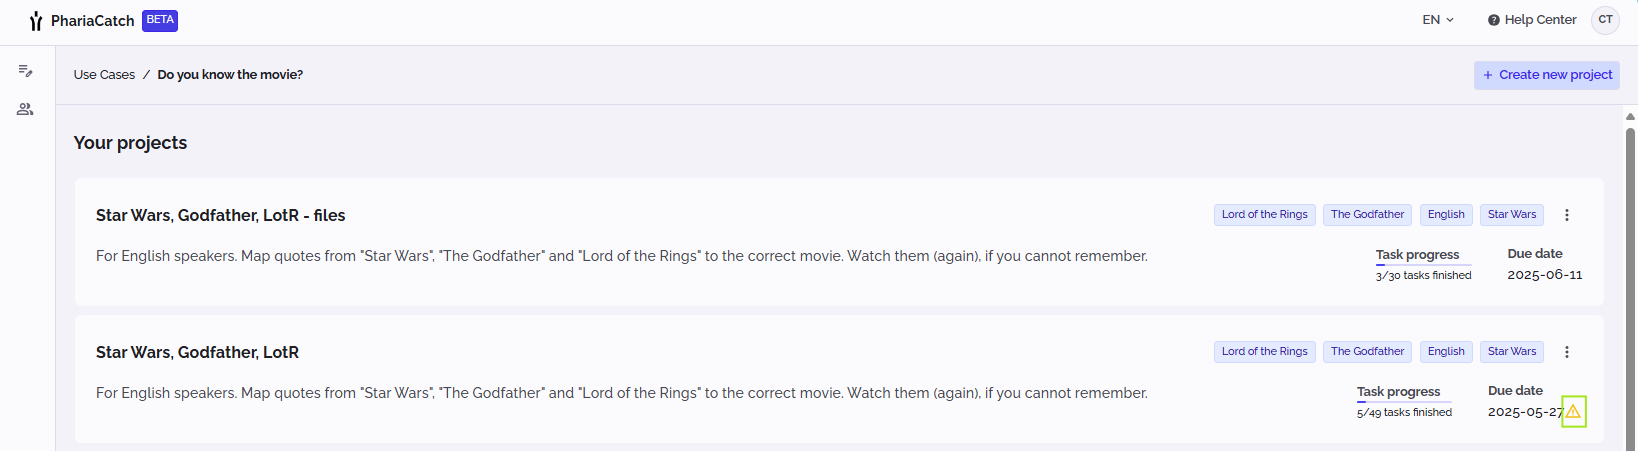Open the CT user avatar menu

1605,20
